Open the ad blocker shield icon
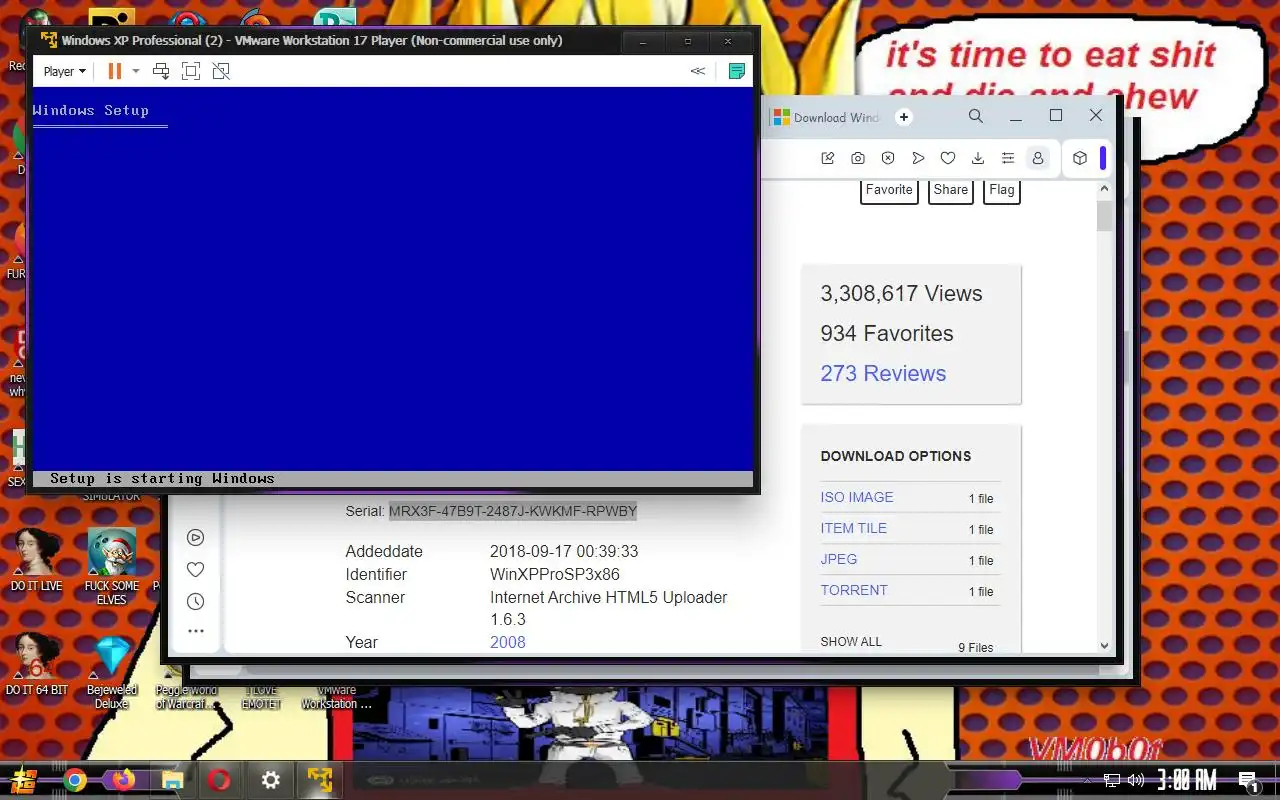 (x=888, y=158)
